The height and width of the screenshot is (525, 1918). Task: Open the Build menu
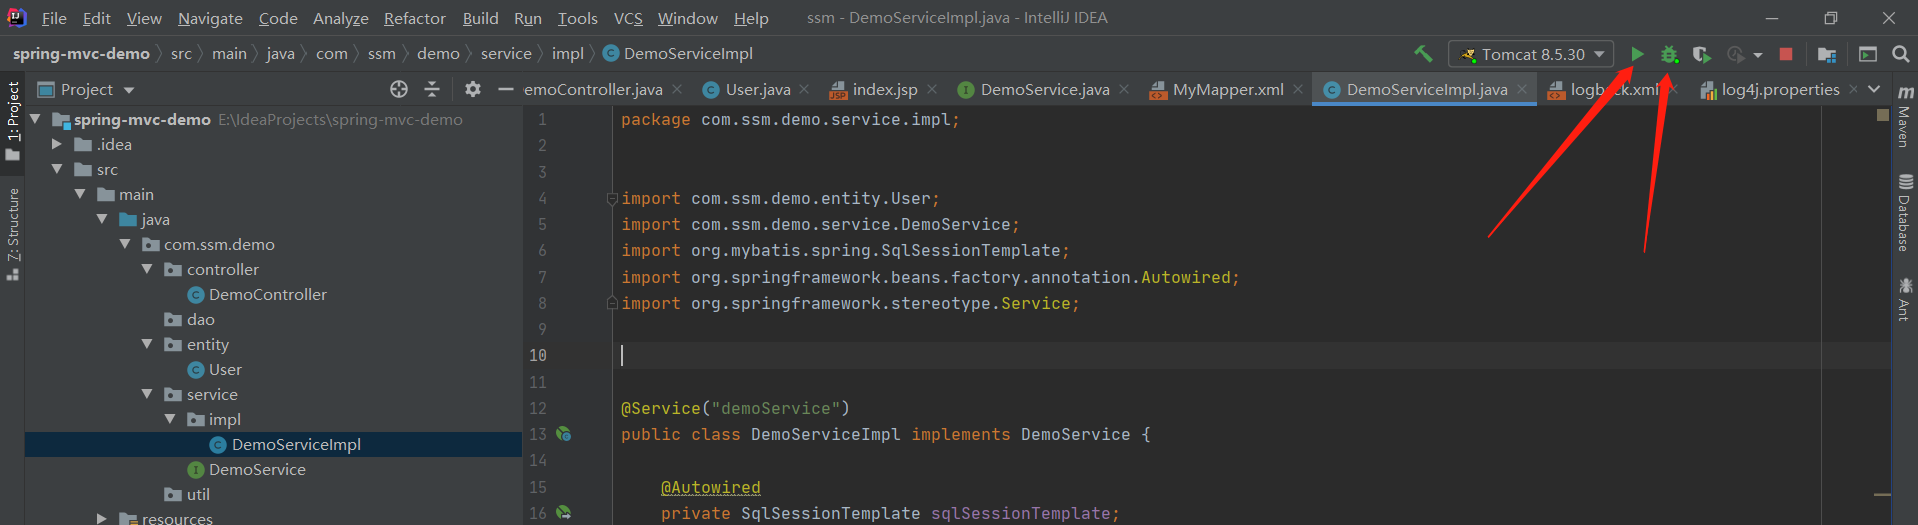click(x=480, y=18)
